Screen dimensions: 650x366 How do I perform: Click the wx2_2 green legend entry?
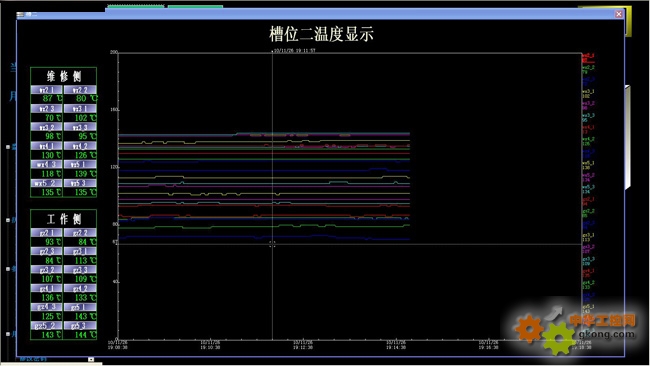point(589,69)
